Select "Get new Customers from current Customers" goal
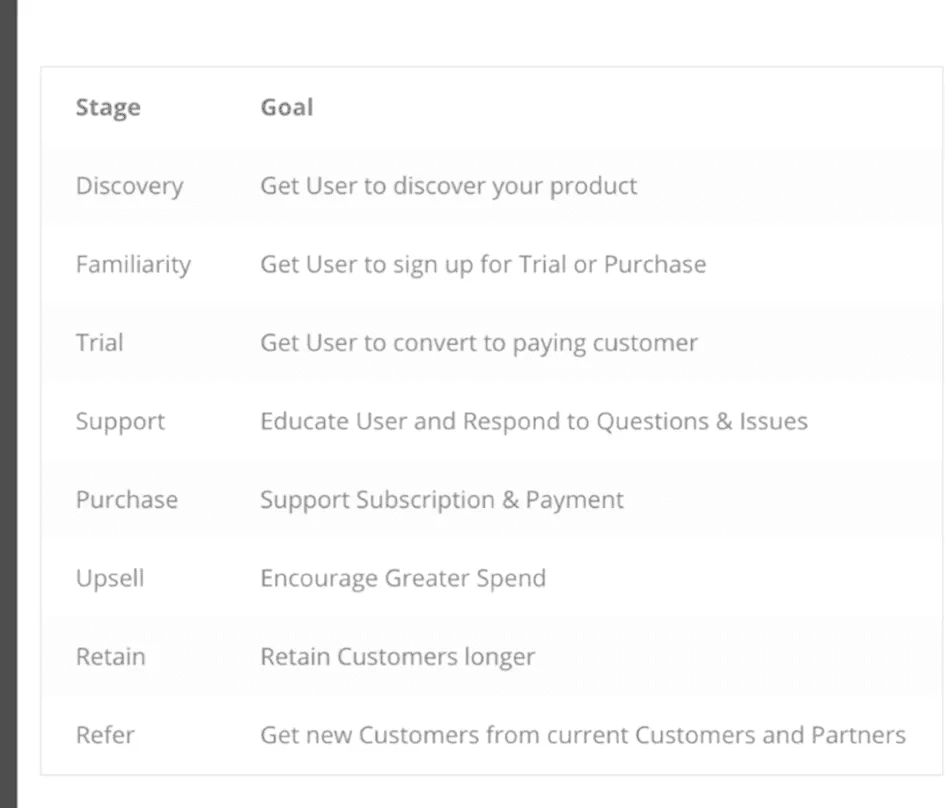The width and height of the screenshot is (952, 808). pyautogui.click(x=583, y=735)
